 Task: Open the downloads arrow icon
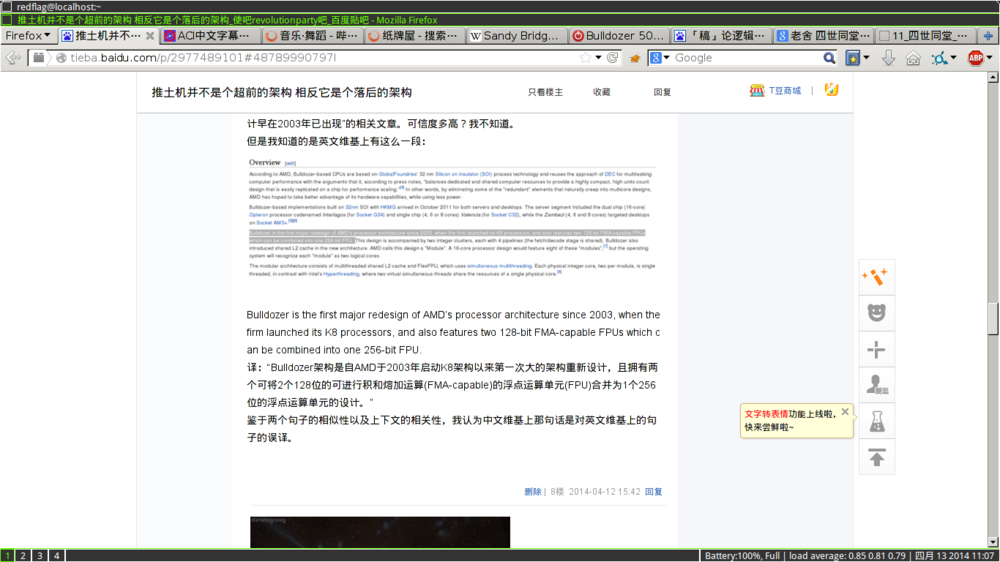[888, 58]
